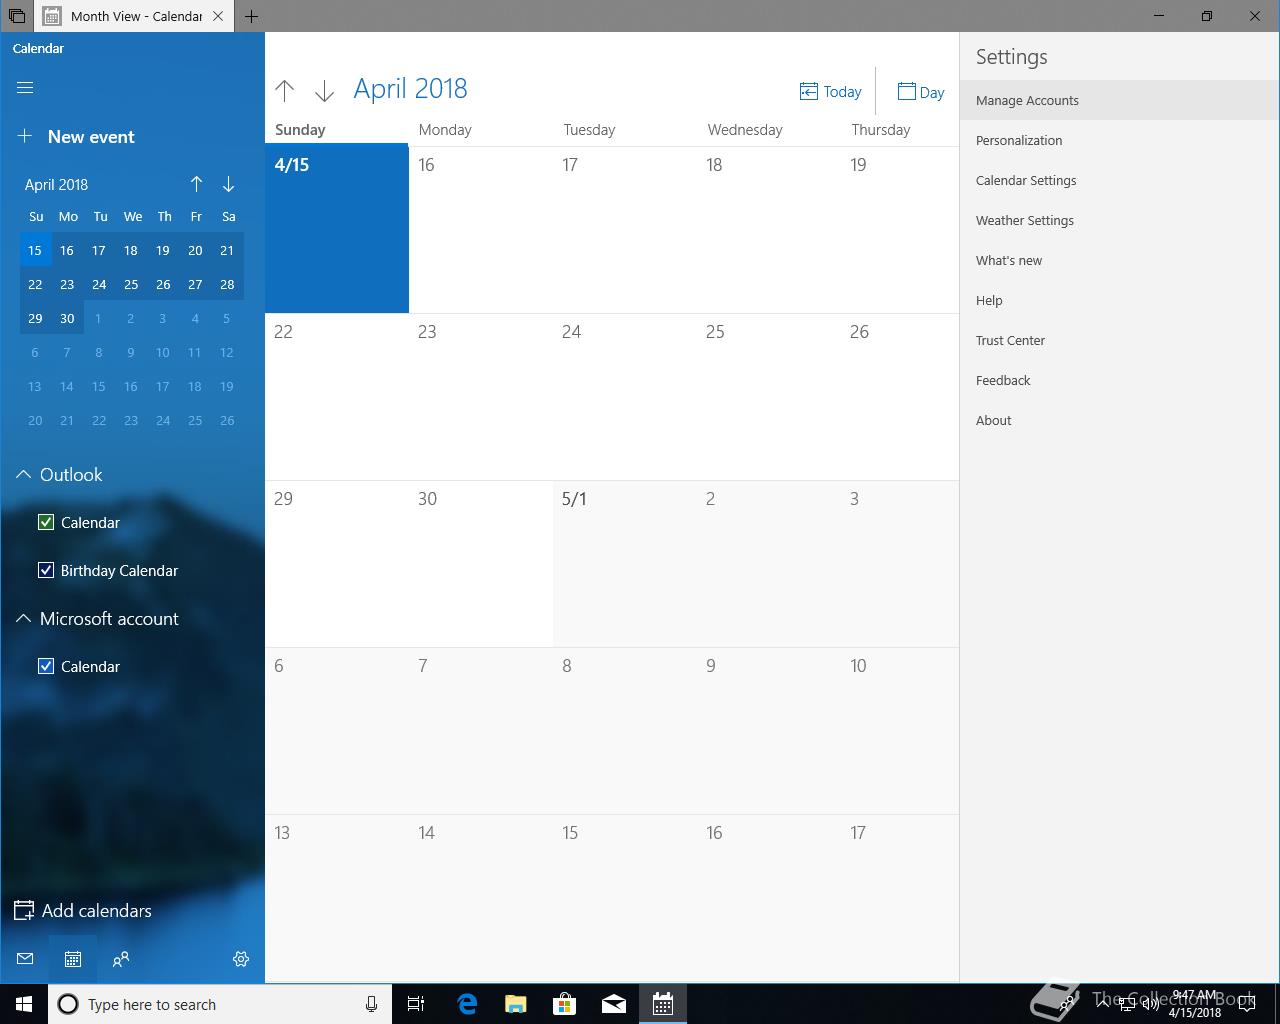The height and width of the screenshot is (1024, 1280).
Task: Collapse the Microsoft account section
Action: (x=24, y=619)
